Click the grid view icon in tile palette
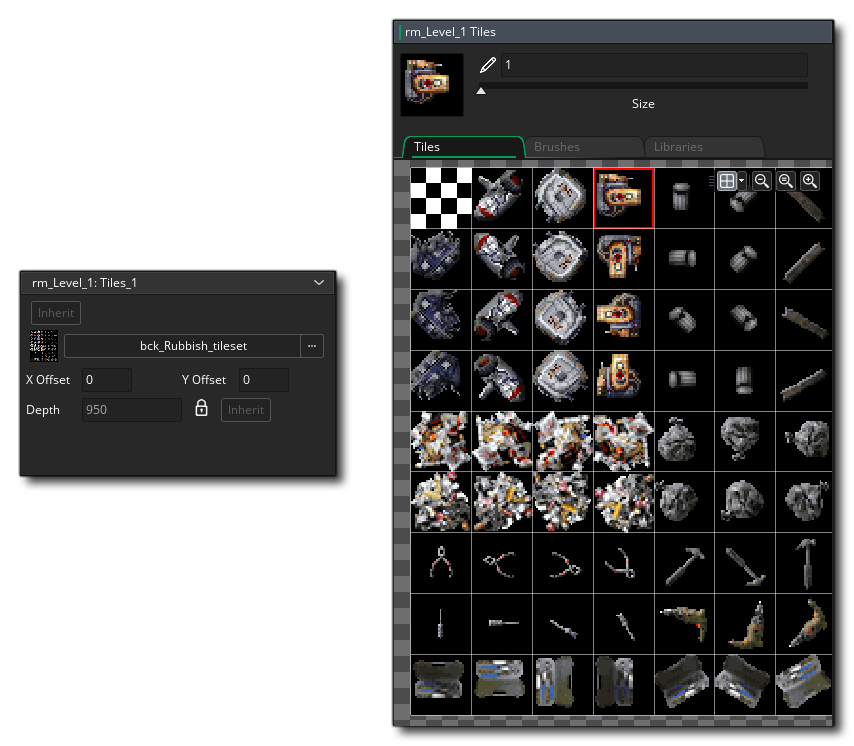Screen dimensions: 854x746 click(727, 181)
